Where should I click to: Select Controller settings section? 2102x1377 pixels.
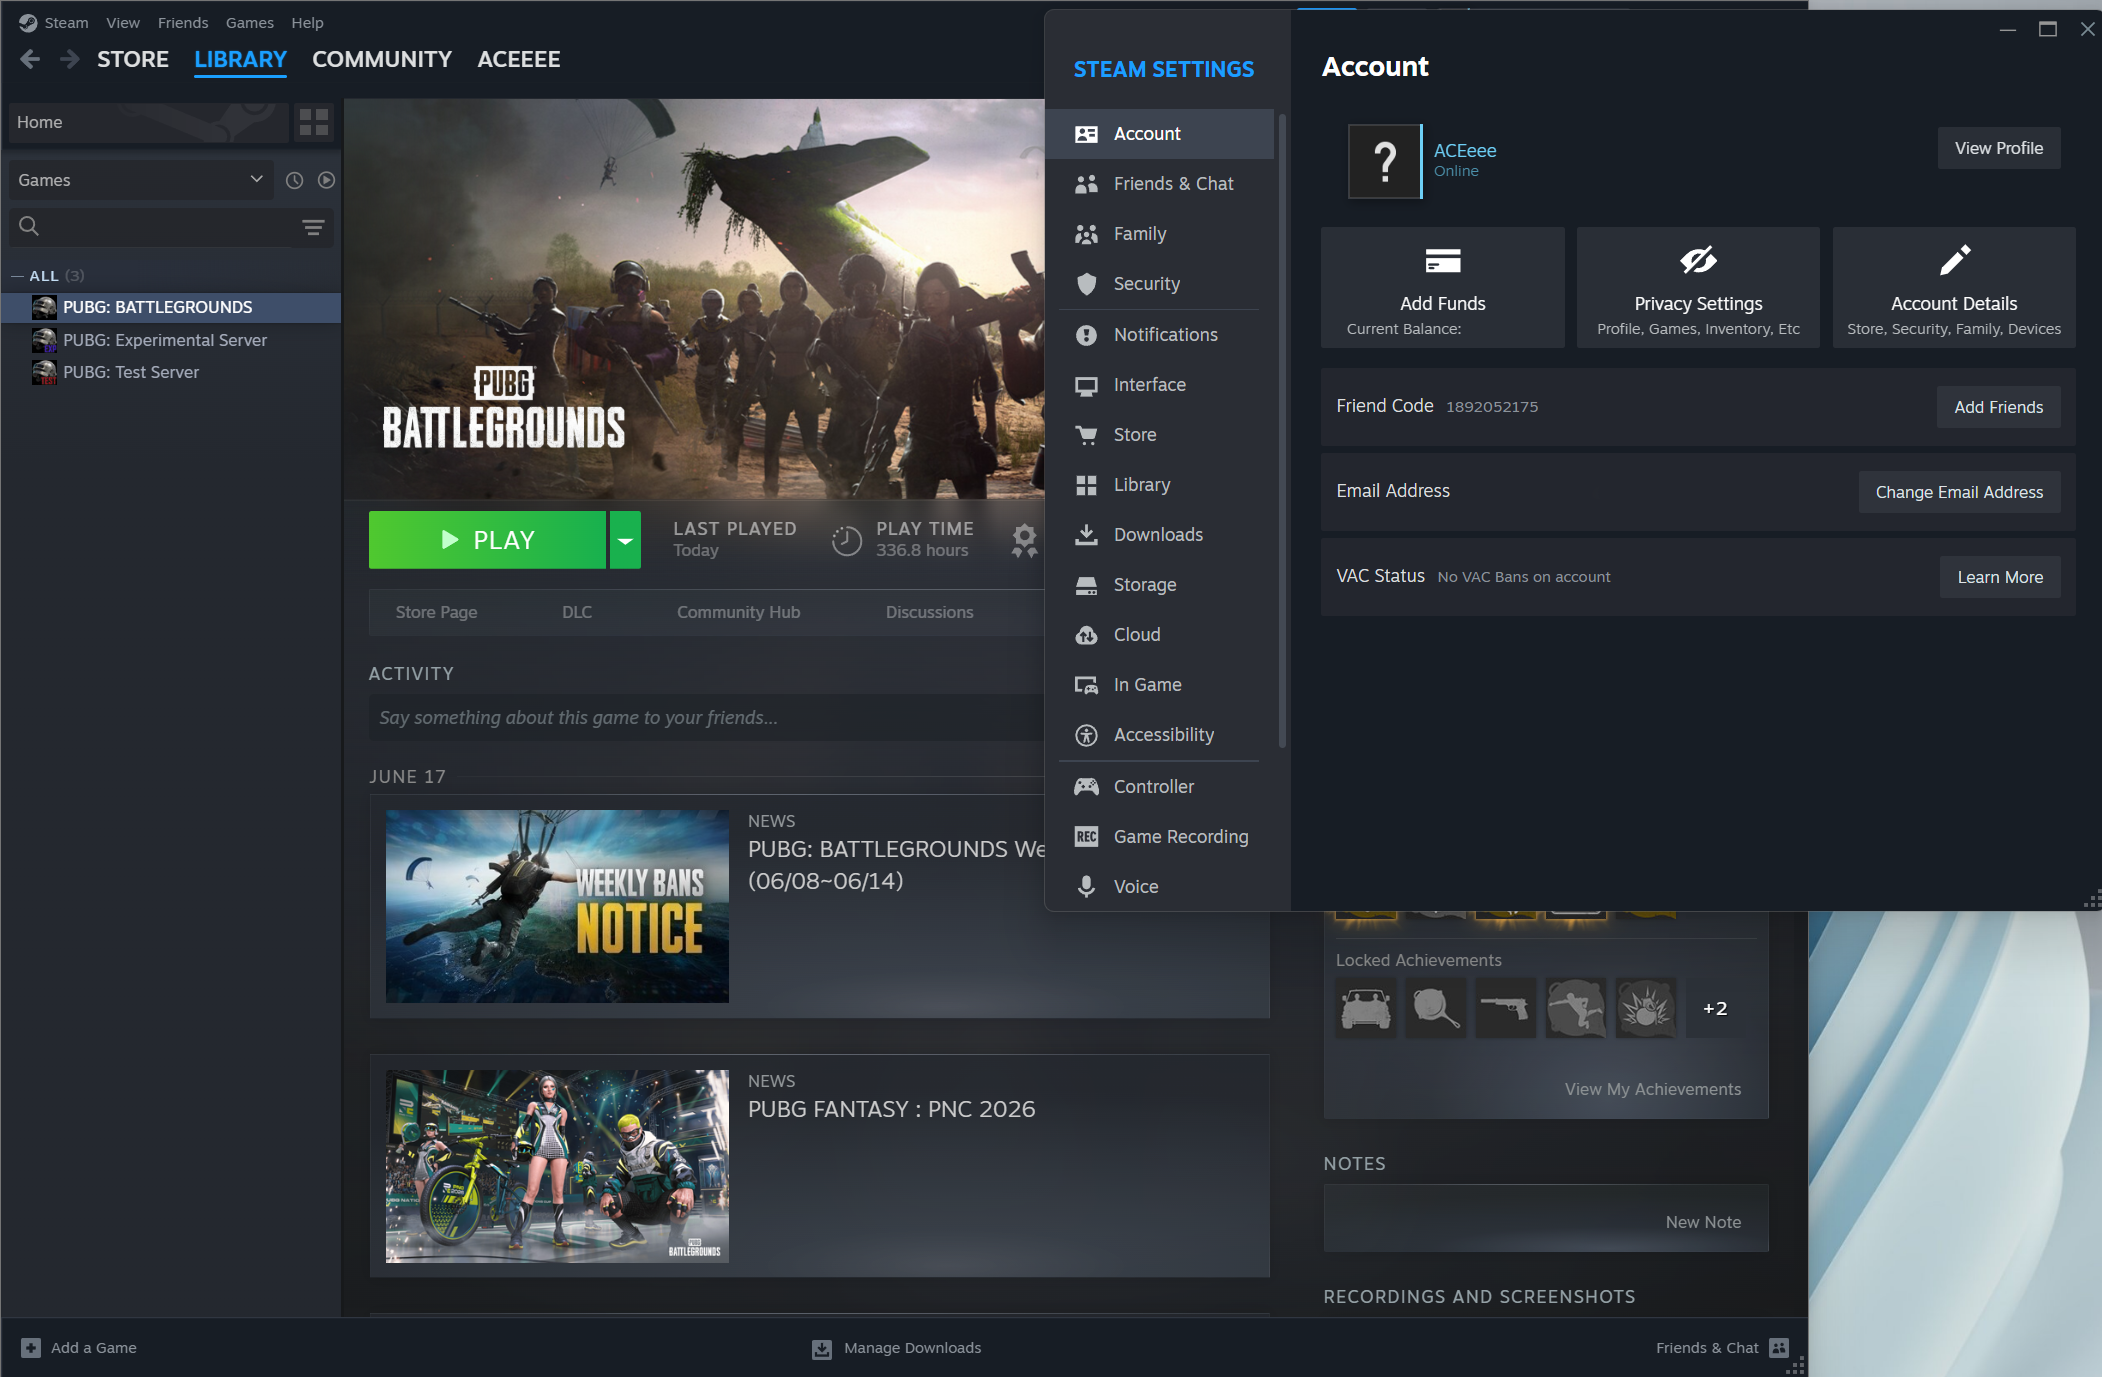pyautogui.click(x=1160, y=787)
